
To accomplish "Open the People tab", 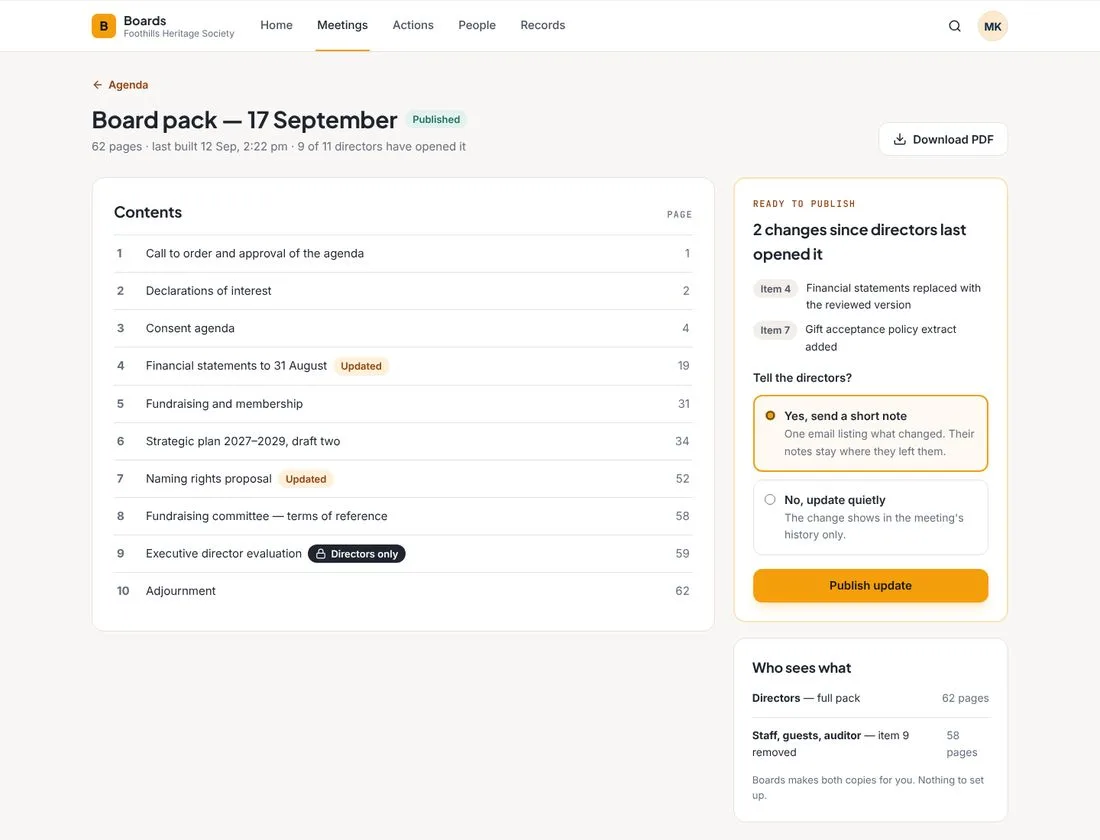I will click(477, 25).
